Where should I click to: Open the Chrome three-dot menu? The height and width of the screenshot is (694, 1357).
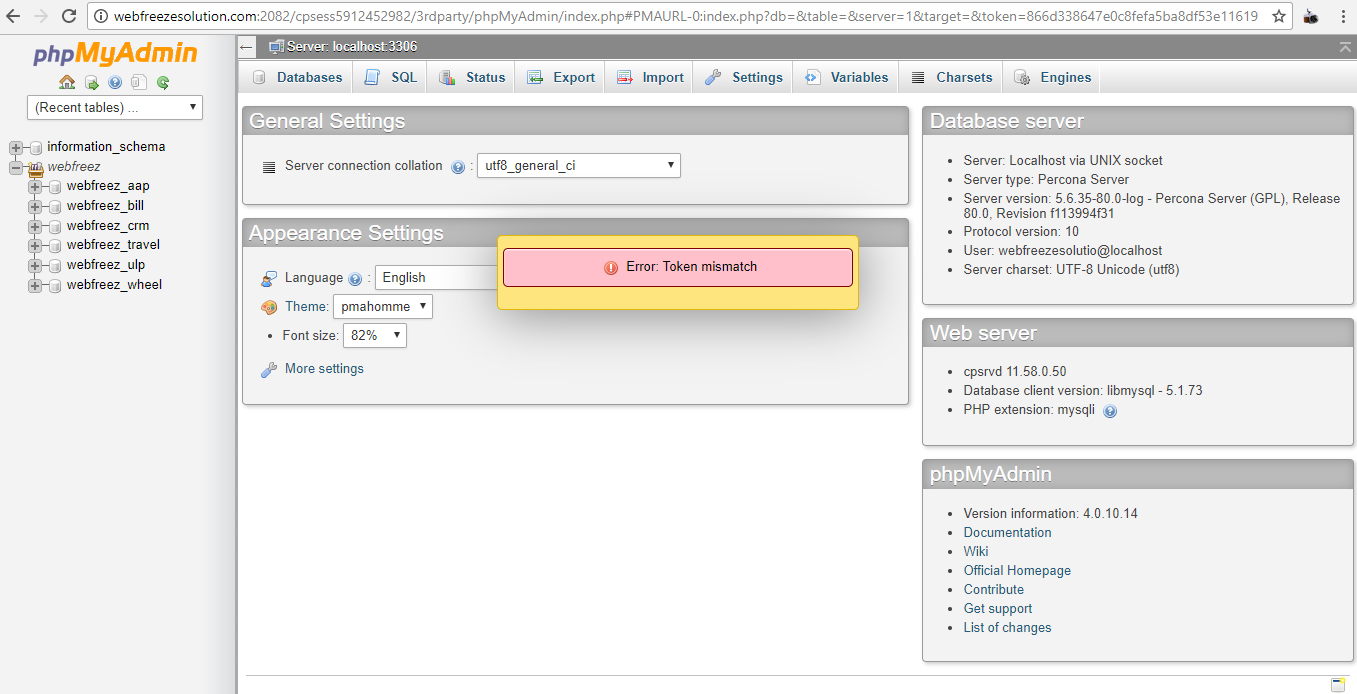1343,17
